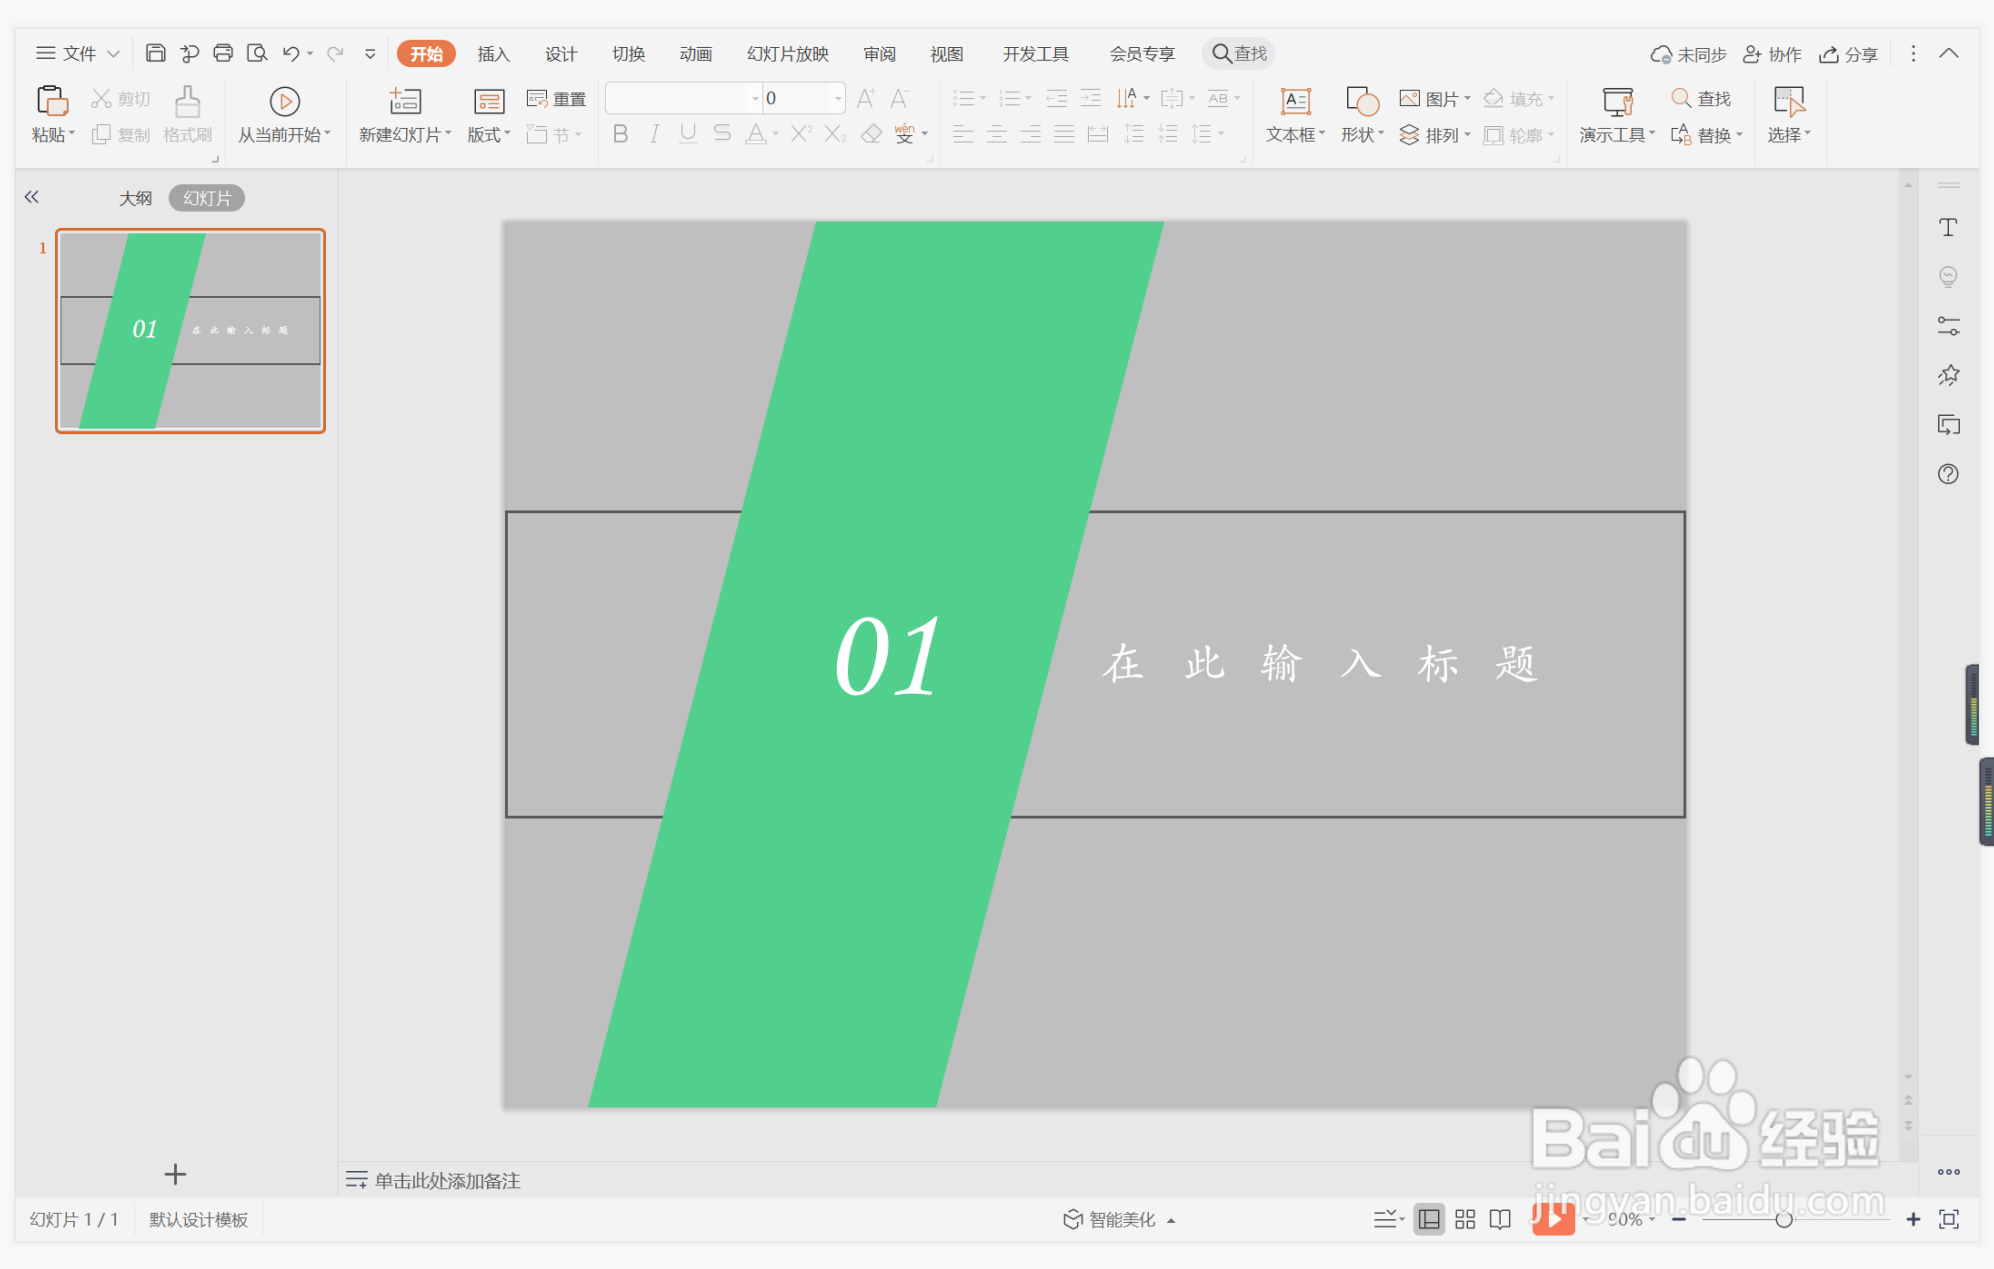Open the help icon in right sidebar
Screen dimensions: 1994x1269
tap(1948, 474)
